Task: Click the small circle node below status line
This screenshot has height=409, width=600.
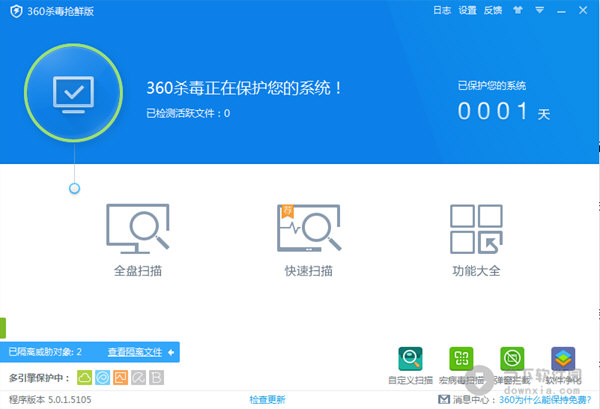Action: pyautogui.click(x=74, y=188)
